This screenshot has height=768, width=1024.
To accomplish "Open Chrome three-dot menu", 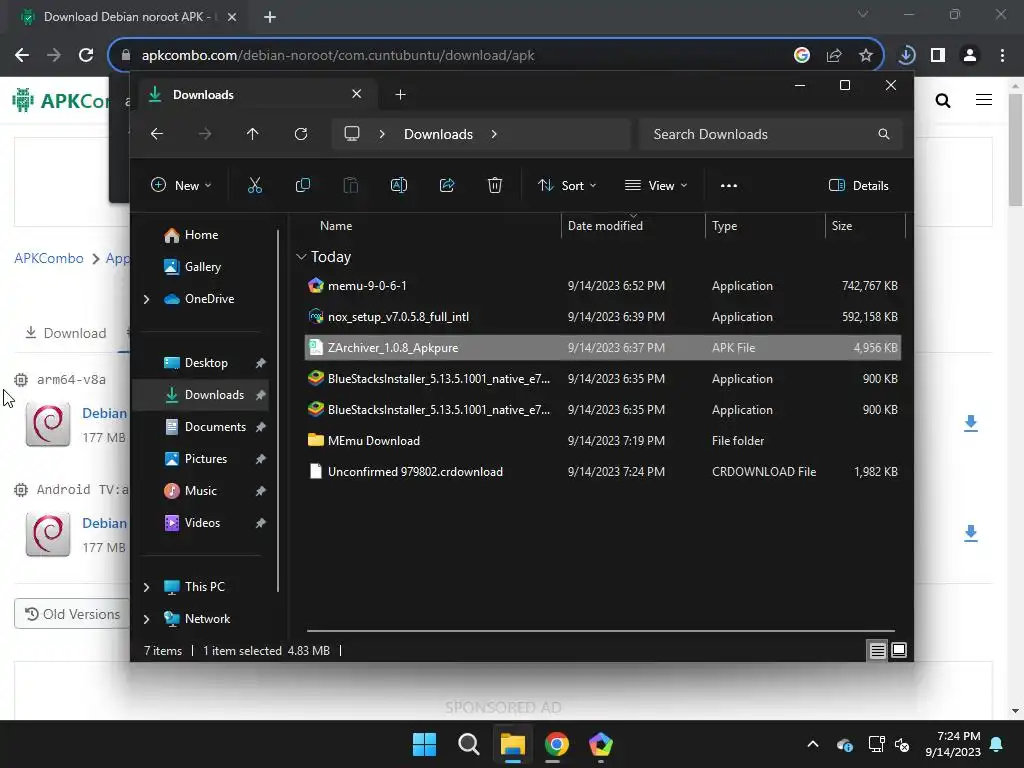I will click(x=1002, y=55).
